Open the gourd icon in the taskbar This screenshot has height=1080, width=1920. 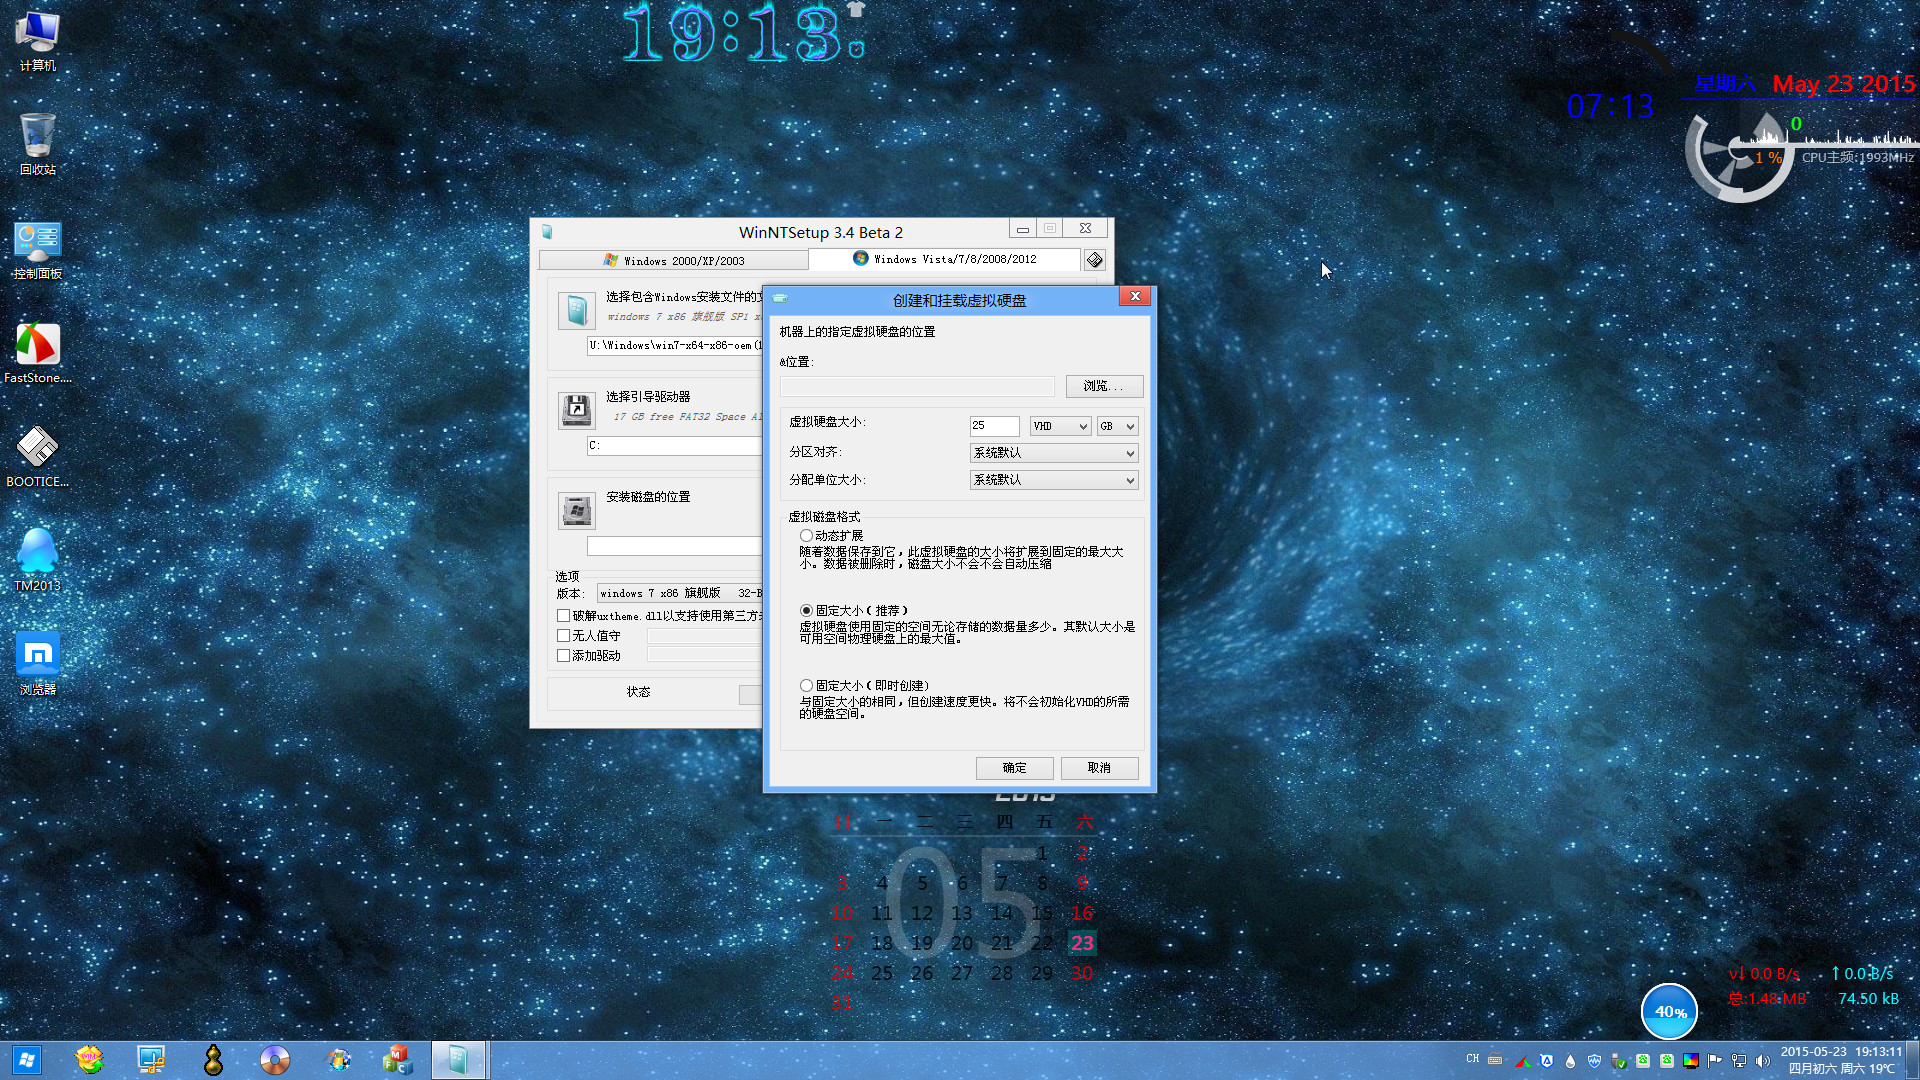tap(213, 1060)
